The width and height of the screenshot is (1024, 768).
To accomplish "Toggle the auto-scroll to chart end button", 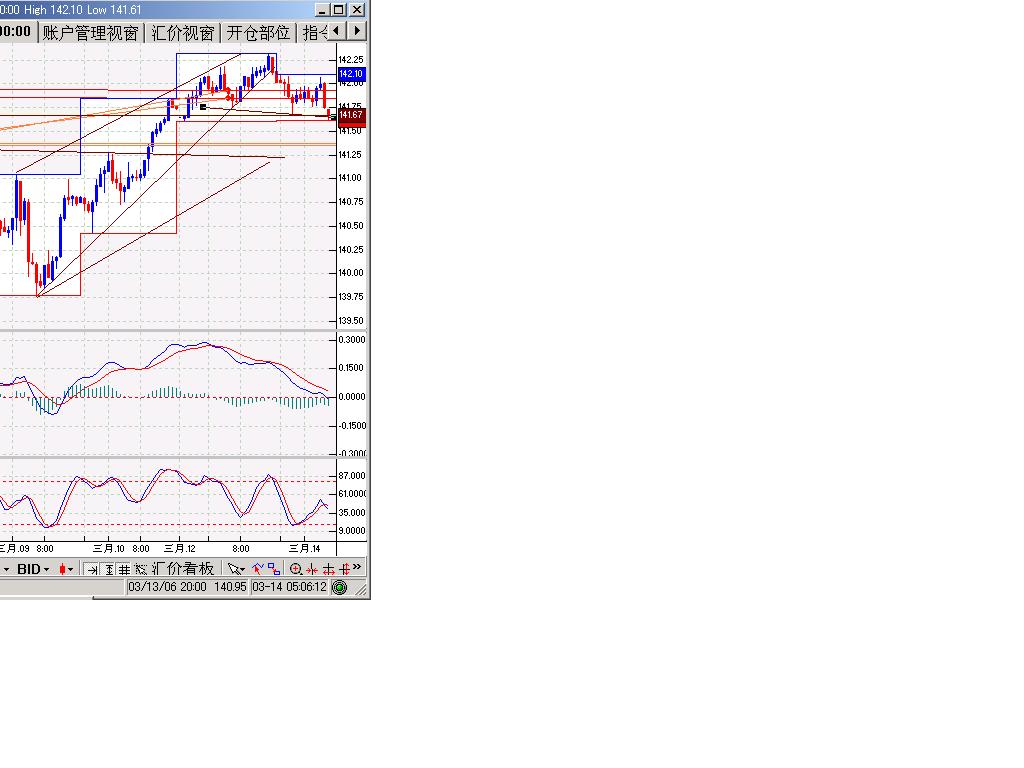I will pyautogui.click(x=91, y=570).
